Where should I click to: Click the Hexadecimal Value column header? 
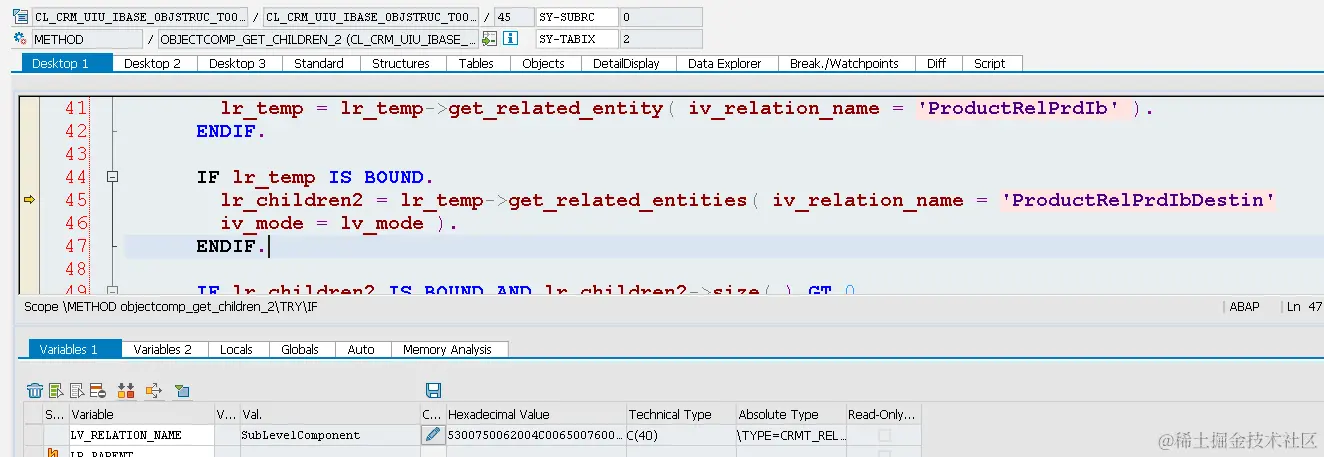click(535, 414)
